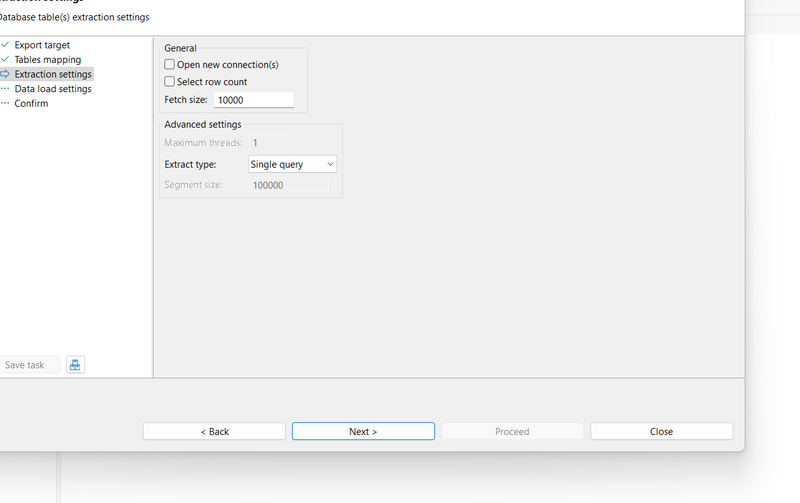Tick the Select row count checkbox
This screenshot has width=800, height=503.
click(170, 82)
